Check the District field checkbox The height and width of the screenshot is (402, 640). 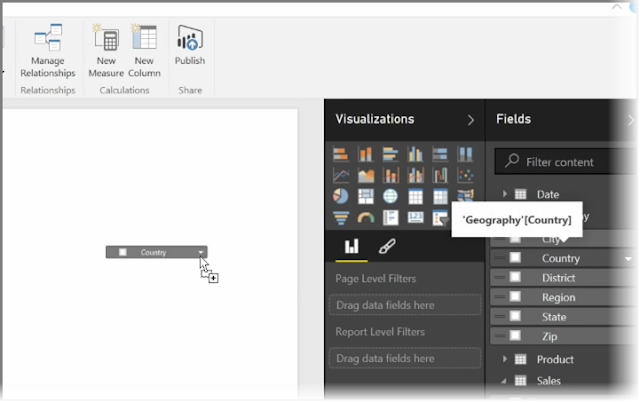[516, 278]
